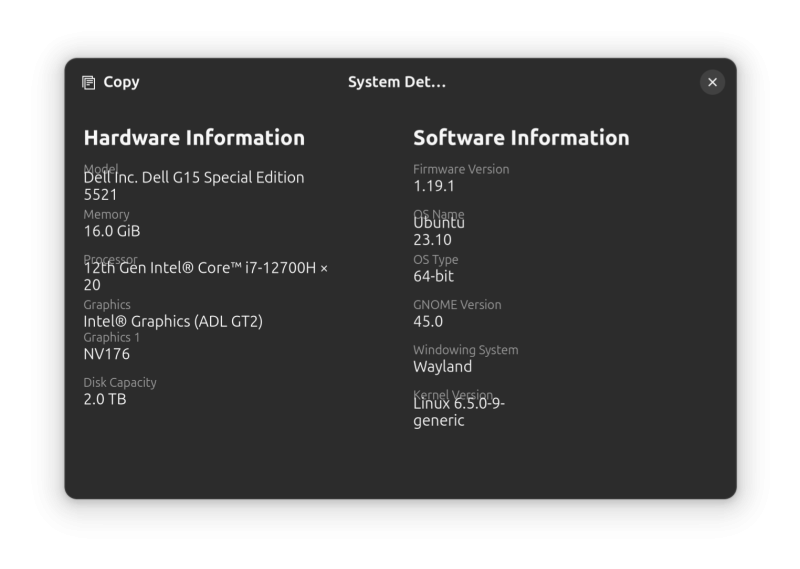Click the 16.0 GiB memory value
Viewport: 800px width, 569px height.
(112, 231)
